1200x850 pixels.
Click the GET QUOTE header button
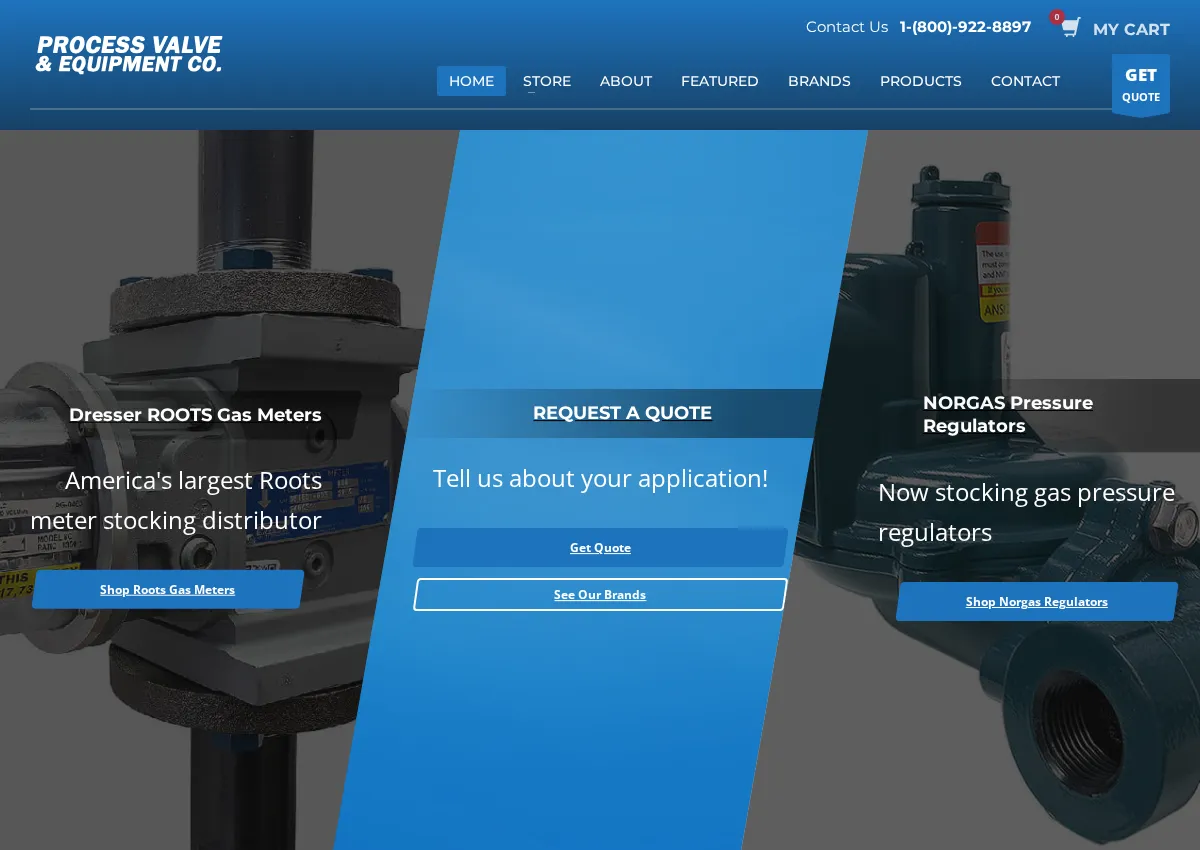point(1141,85)
